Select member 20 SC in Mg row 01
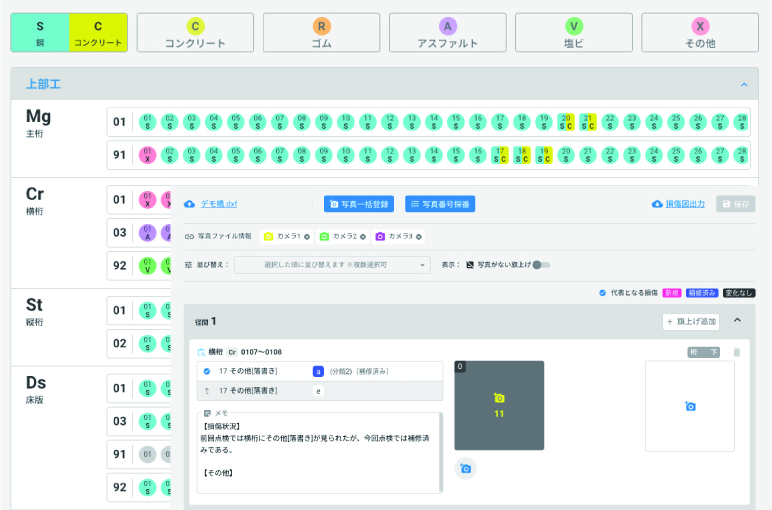This screenshot has width=772, height=510. (566, 122)
